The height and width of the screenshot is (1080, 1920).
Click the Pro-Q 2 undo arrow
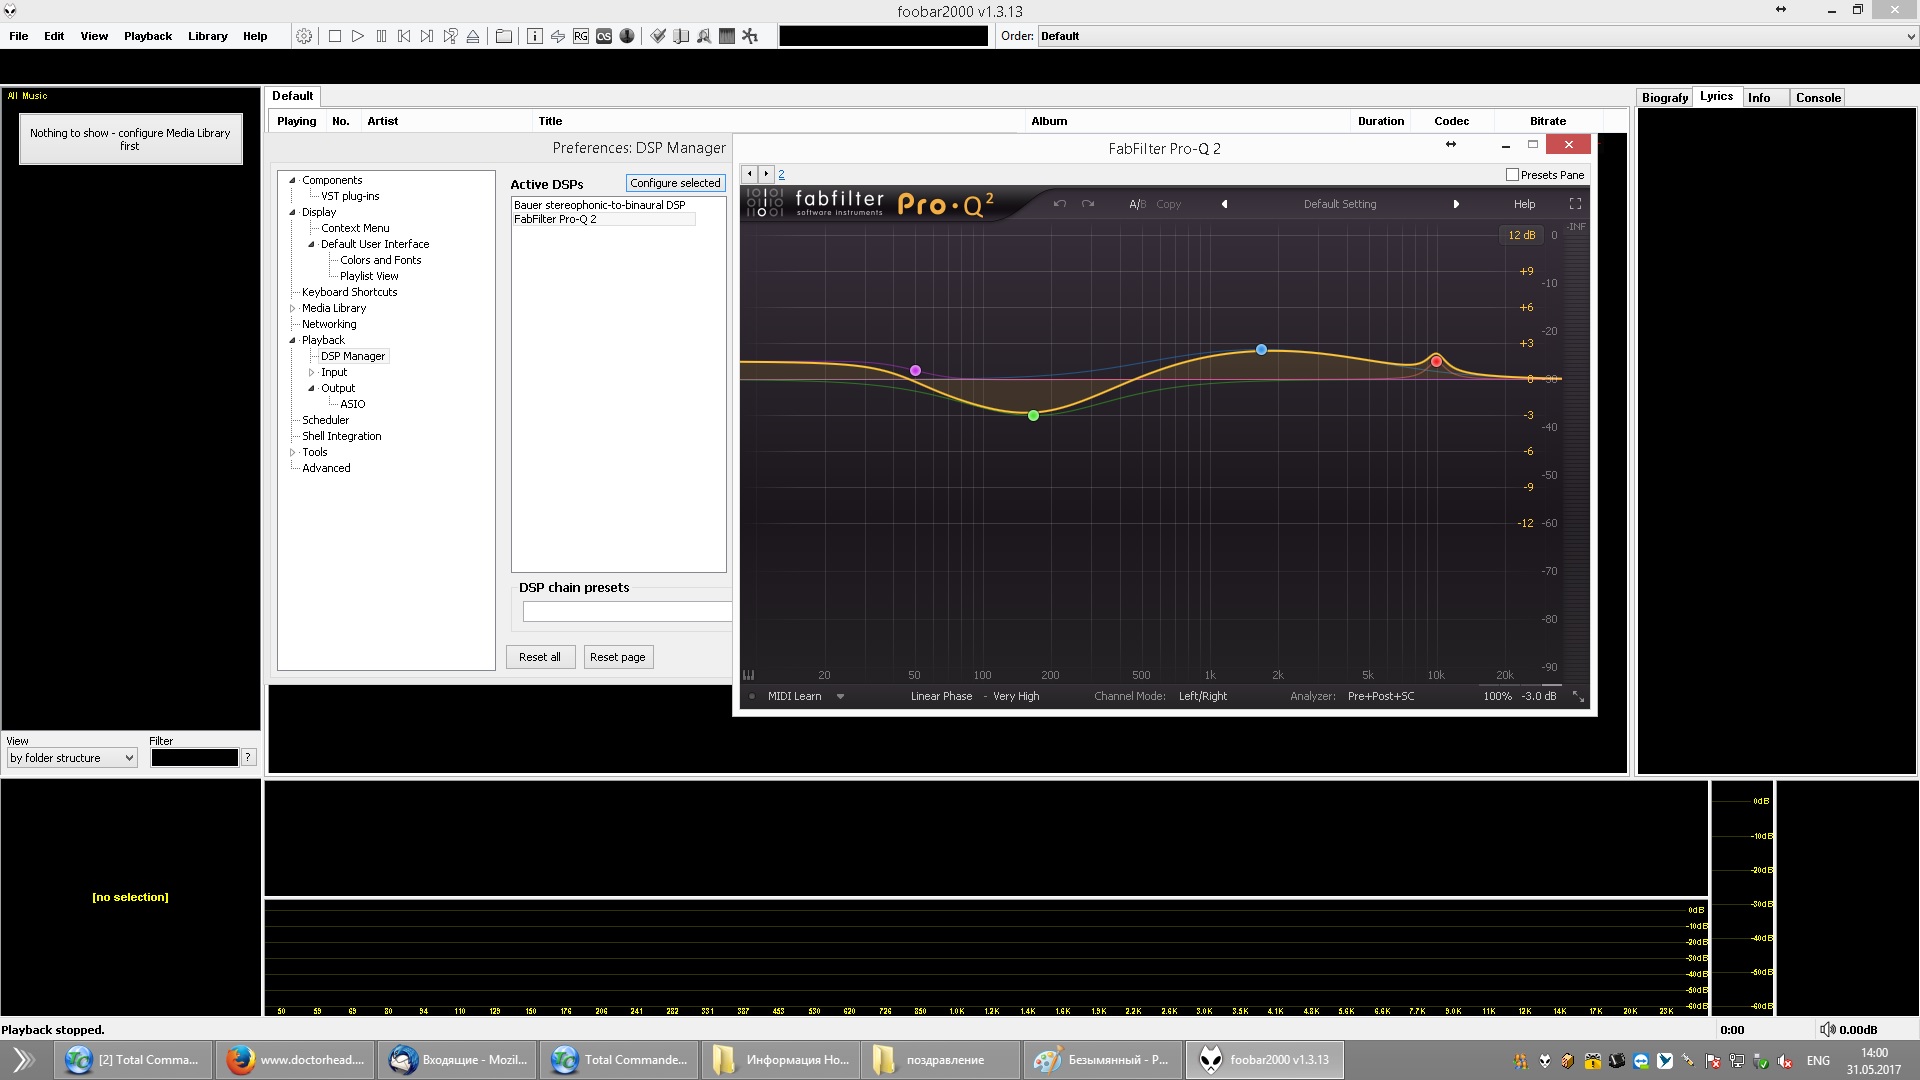(x=1060, y=204)
